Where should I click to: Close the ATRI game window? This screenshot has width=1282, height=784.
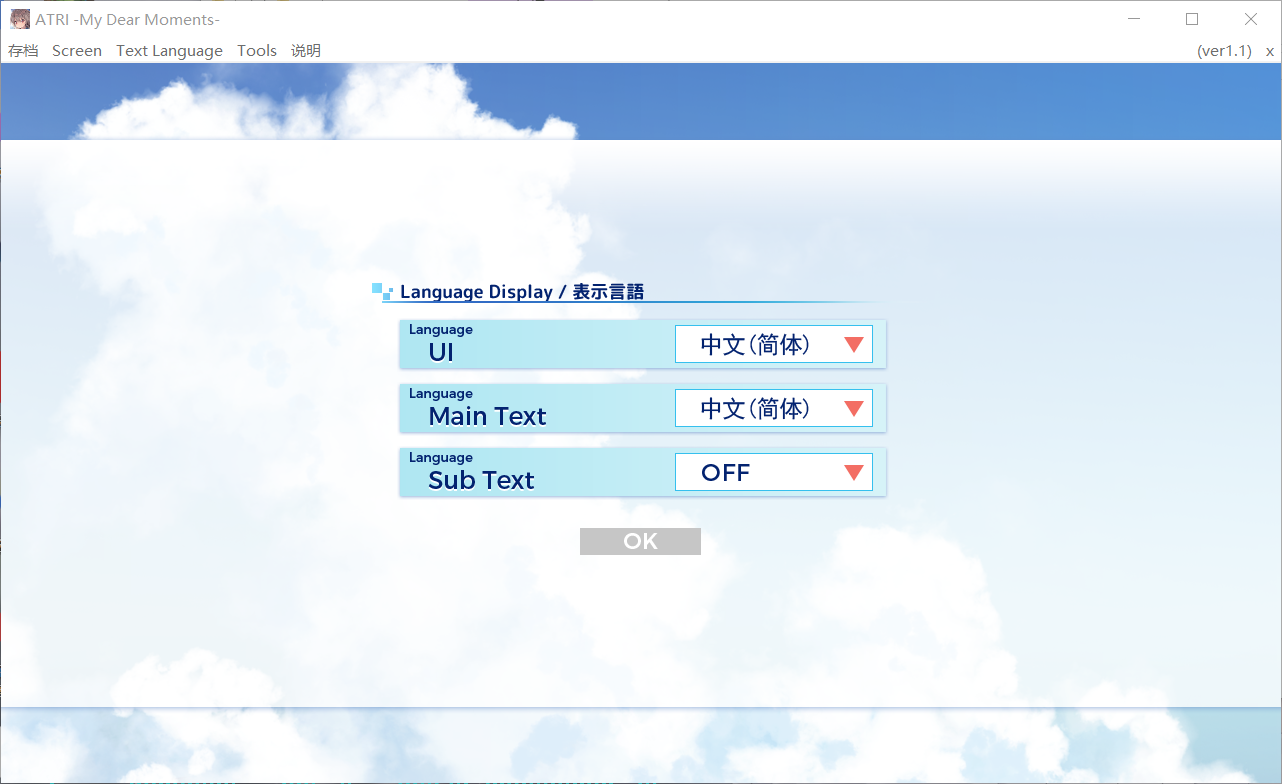tap(1251, 19)
